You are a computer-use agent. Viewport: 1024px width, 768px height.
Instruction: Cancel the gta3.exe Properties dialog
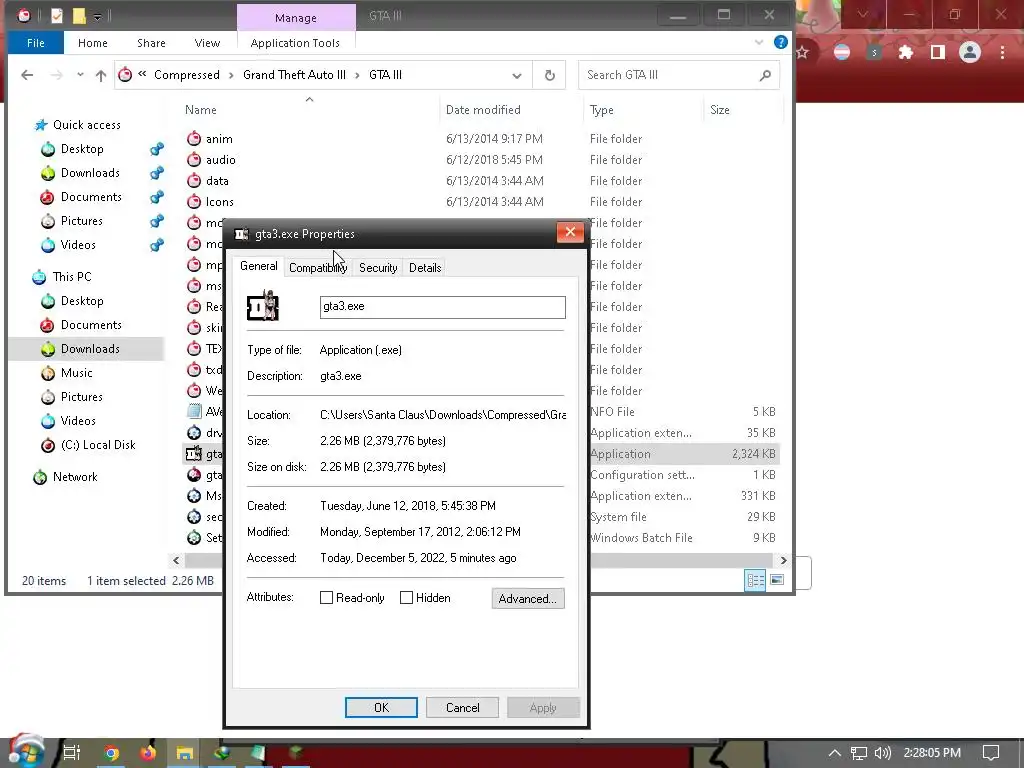[x=462, y=707]
